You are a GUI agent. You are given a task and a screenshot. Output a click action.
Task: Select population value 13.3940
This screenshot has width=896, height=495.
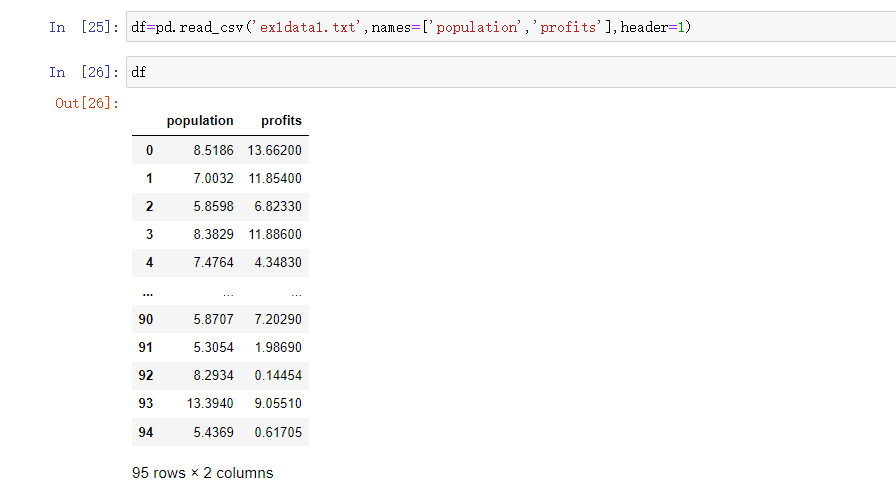pyautogui.click(x=210, y=404)
